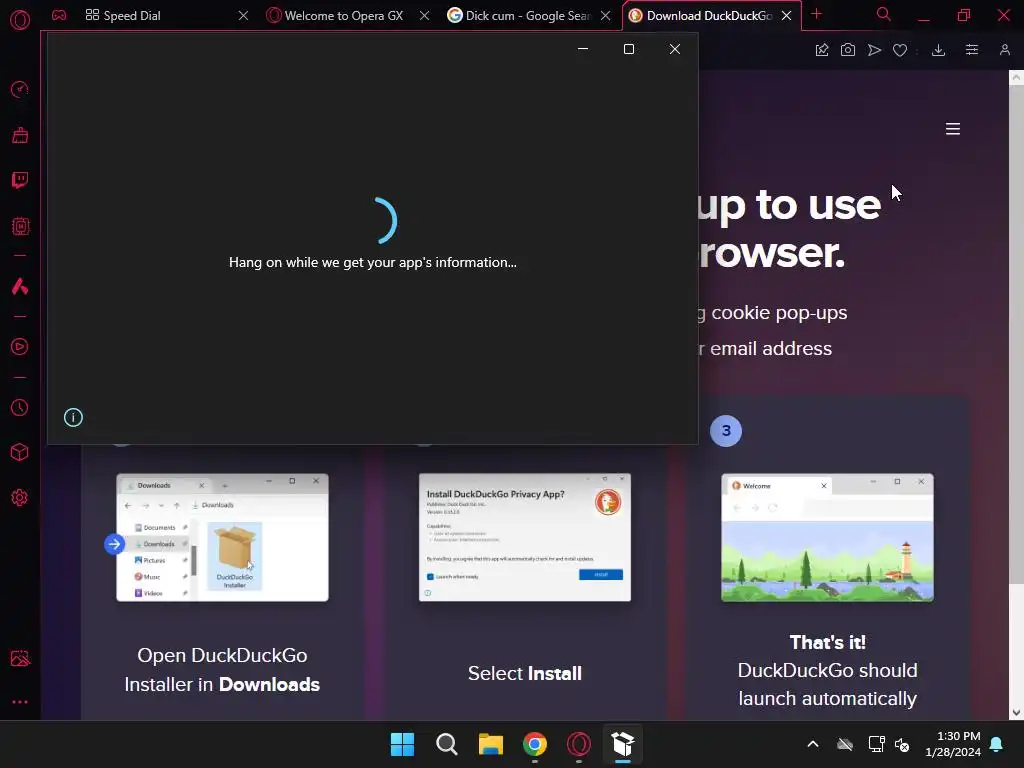The image size is (1024, 768).
Task: Click Opera GX icon on taskbar
Action: (x=579, y=744)
